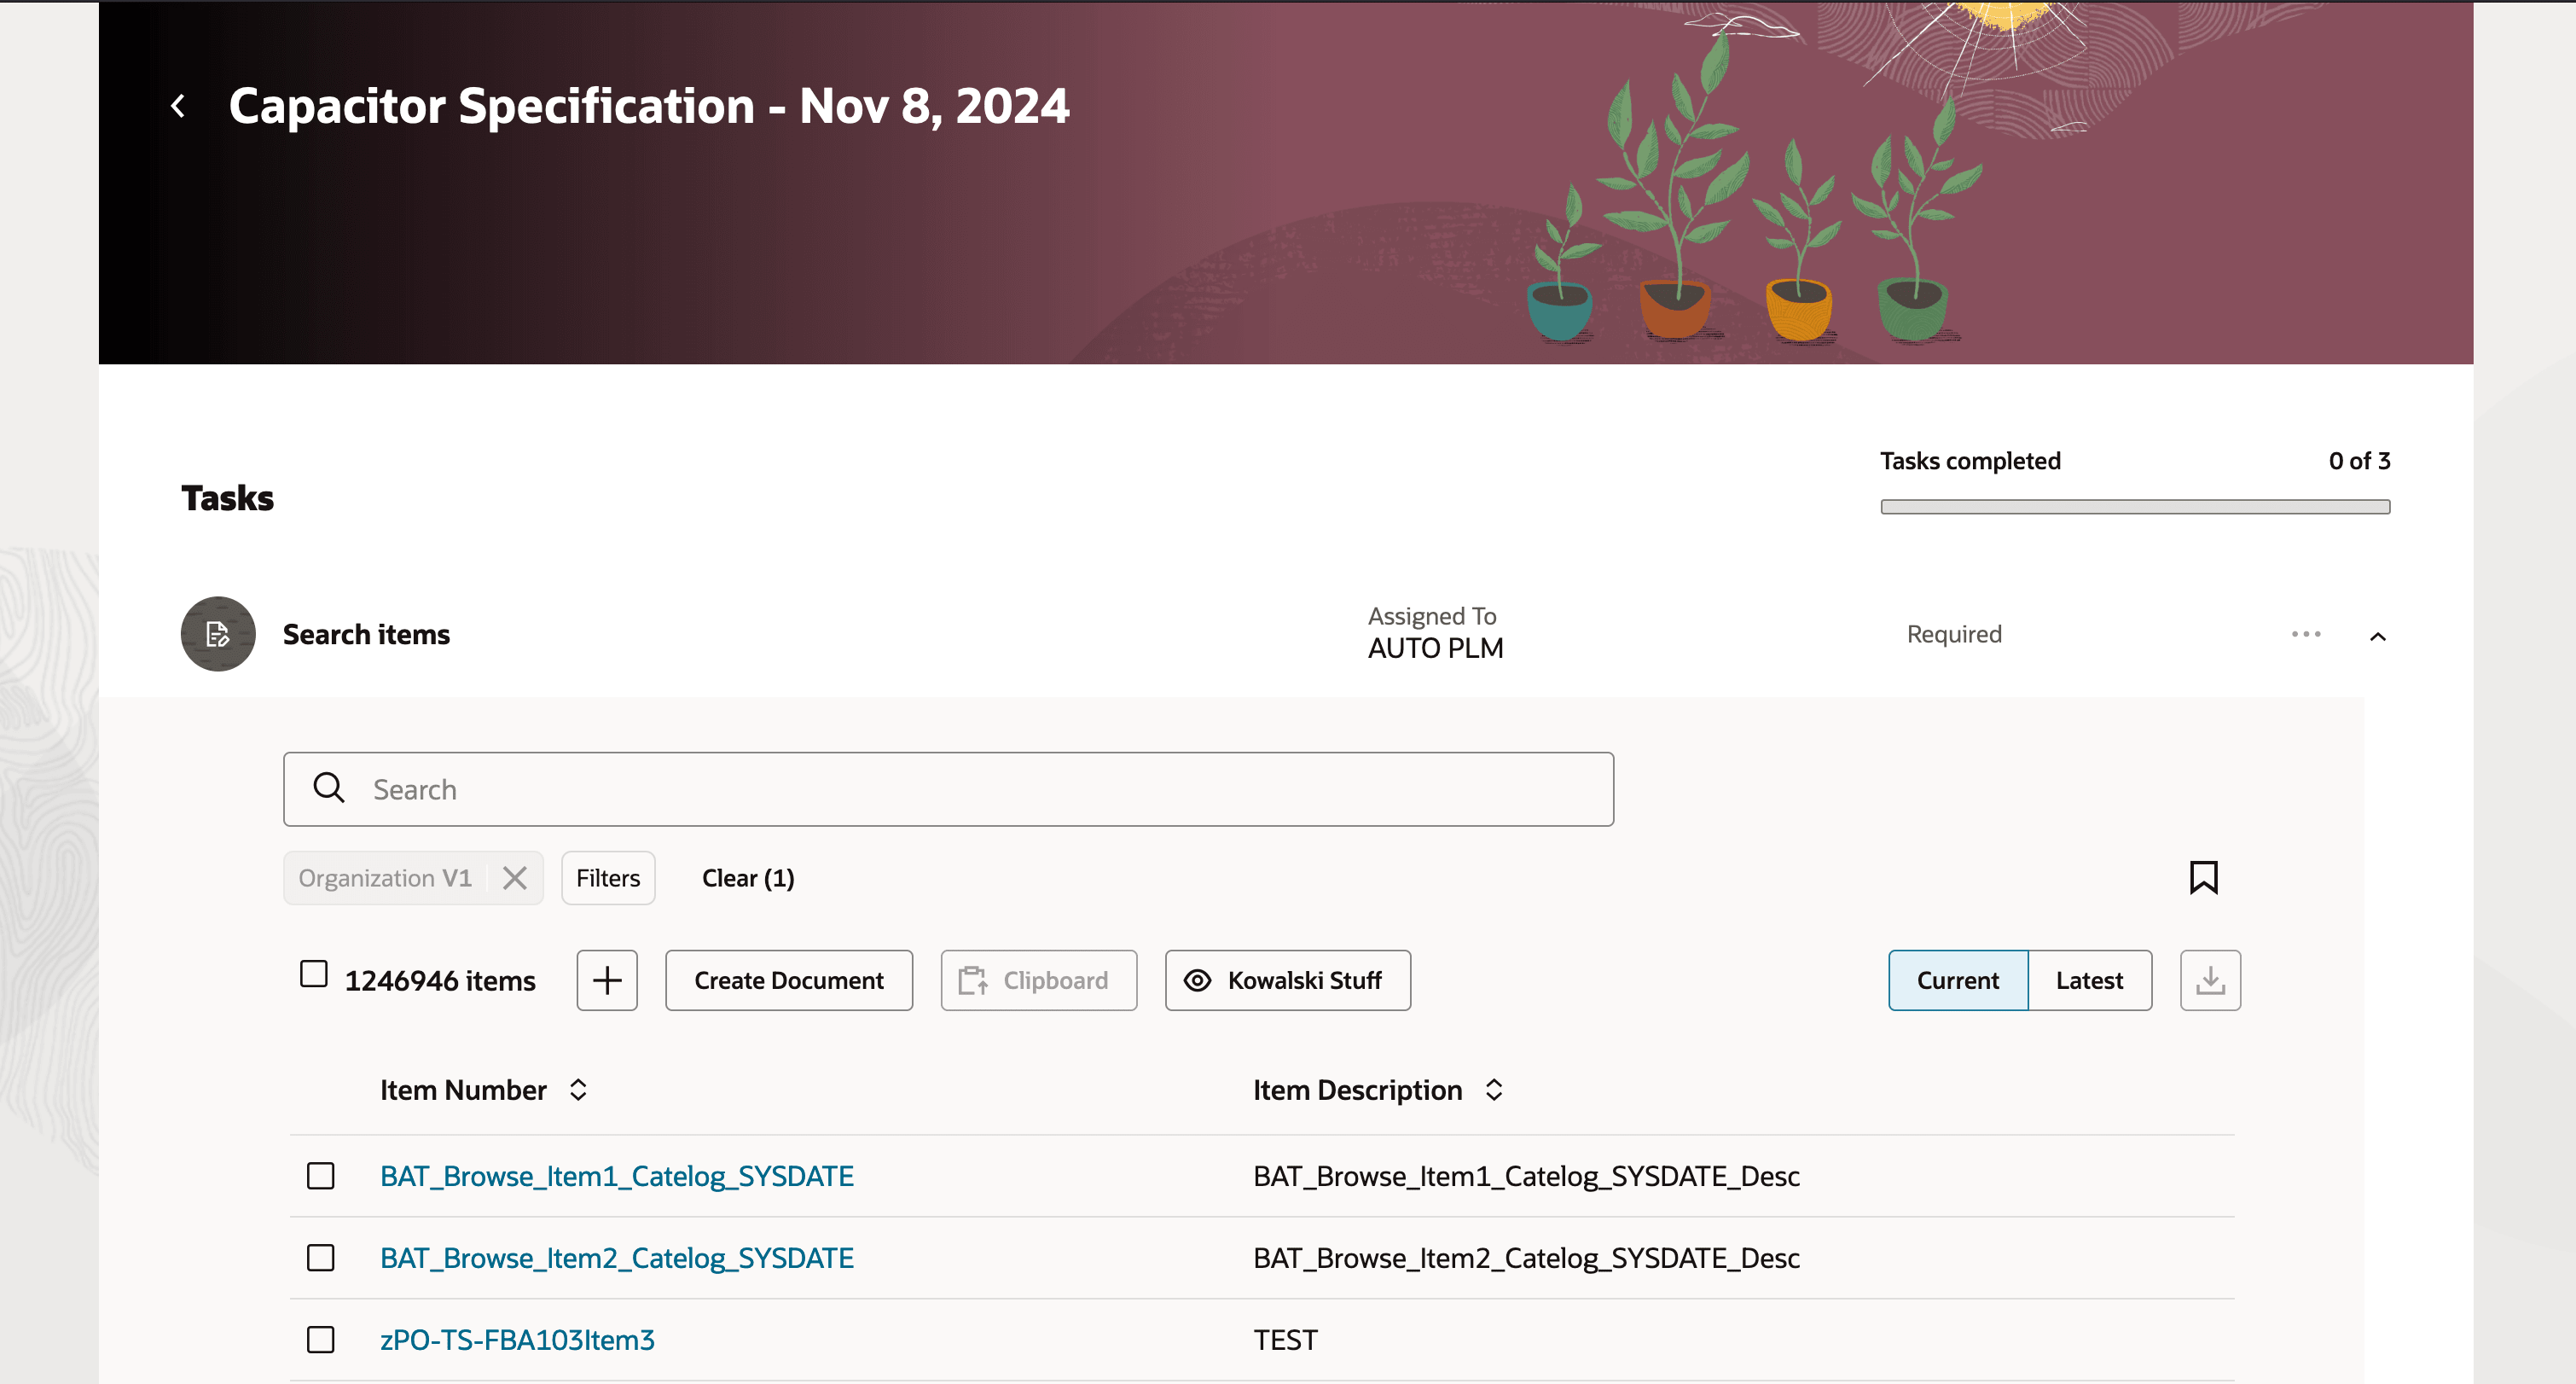Remove the Organization V1 filter chip

click(x=514, y=878)
